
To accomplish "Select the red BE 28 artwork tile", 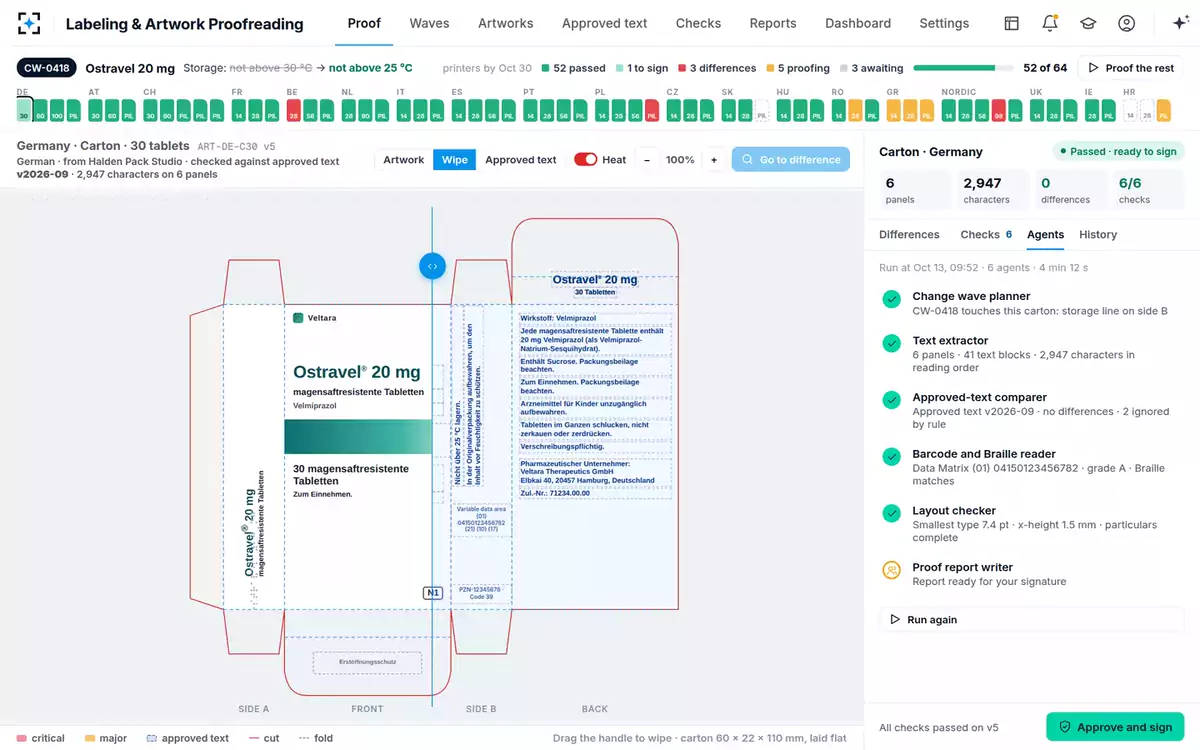I will coord(294,111).
